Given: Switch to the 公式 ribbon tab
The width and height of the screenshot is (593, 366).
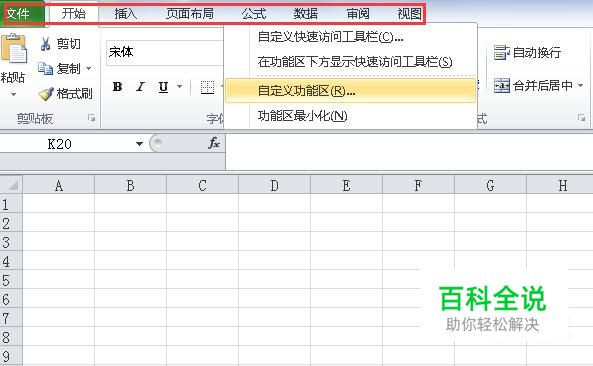Looking at the screenshot, I should (254, 14).
